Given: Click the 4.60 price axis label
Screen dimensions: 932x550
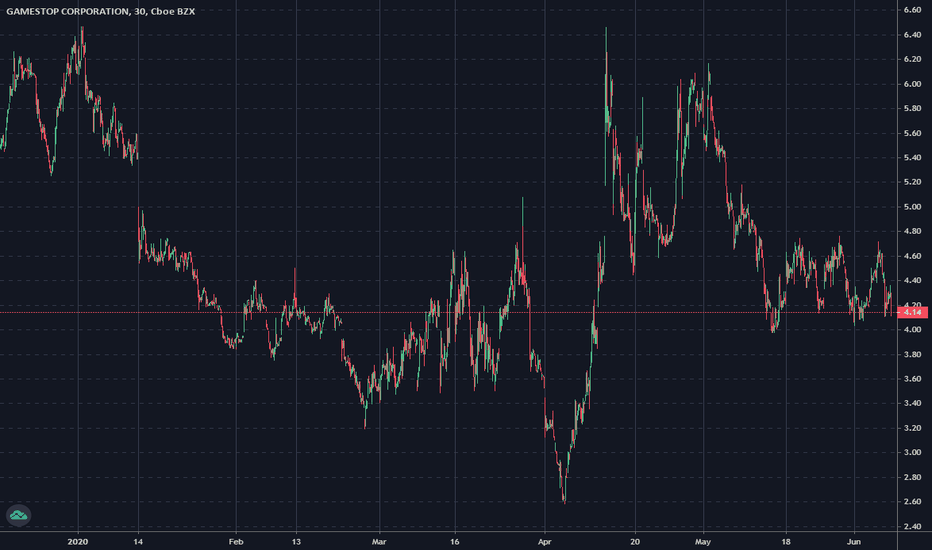Looking at the screenshot, I should click(912, 256).
